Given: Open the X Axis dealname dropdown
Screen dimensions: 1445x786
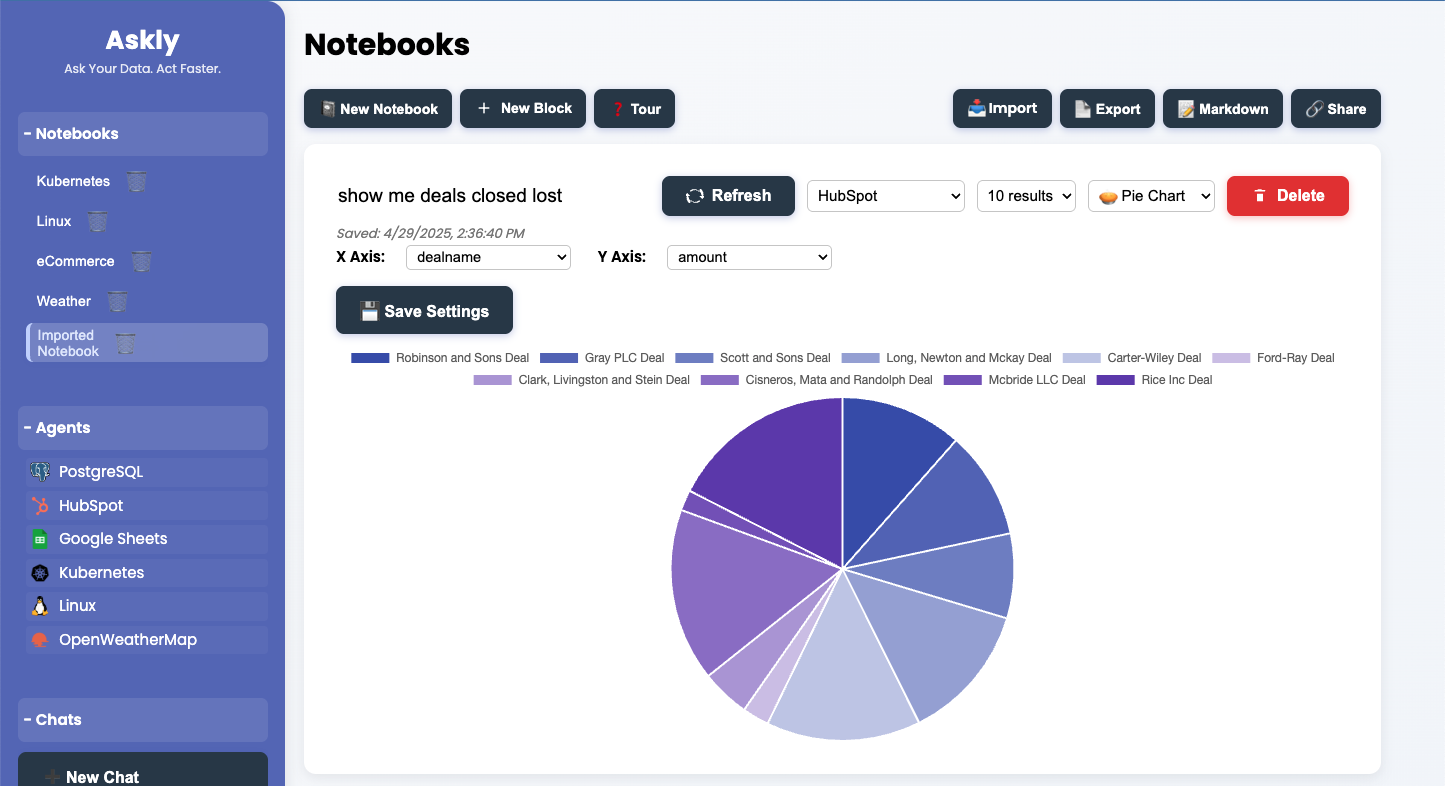Looking at the screenshot, I should click(x=488, y=257).
